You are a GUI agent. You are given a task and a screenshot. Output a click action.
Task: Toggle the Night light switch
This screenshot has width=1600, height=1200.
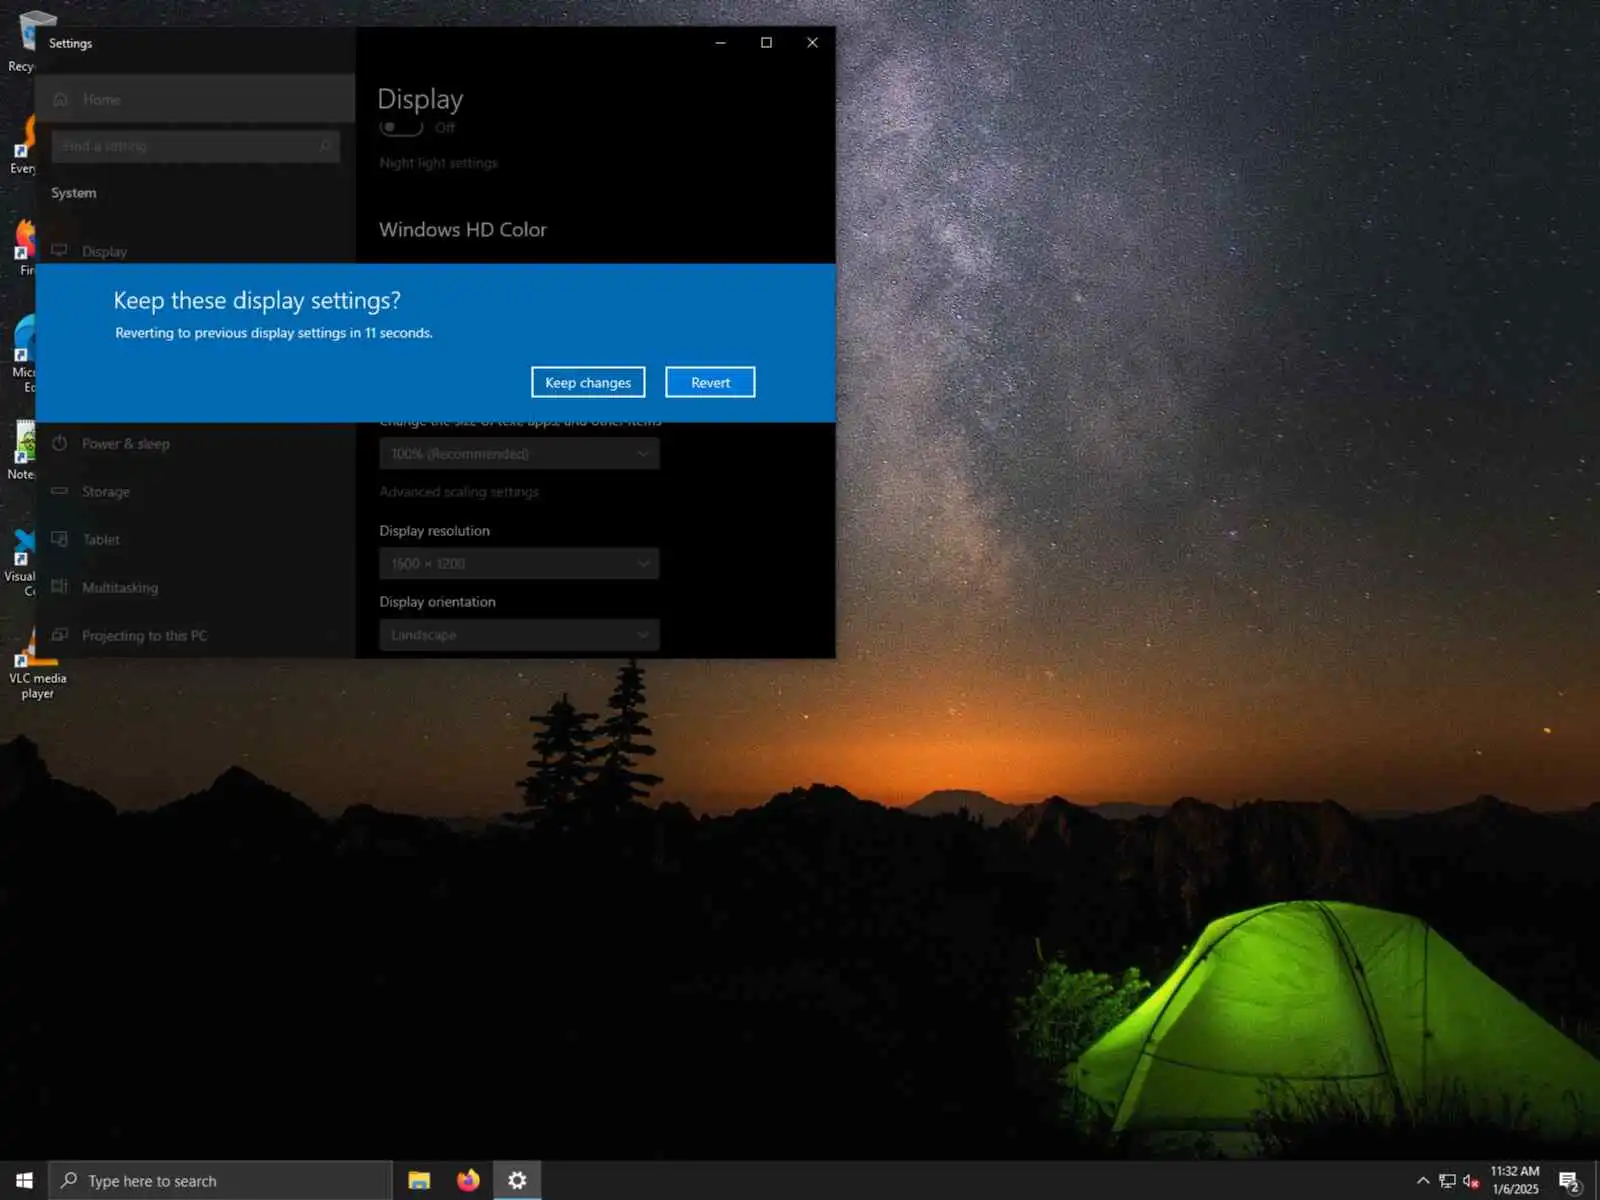point(401,127)
